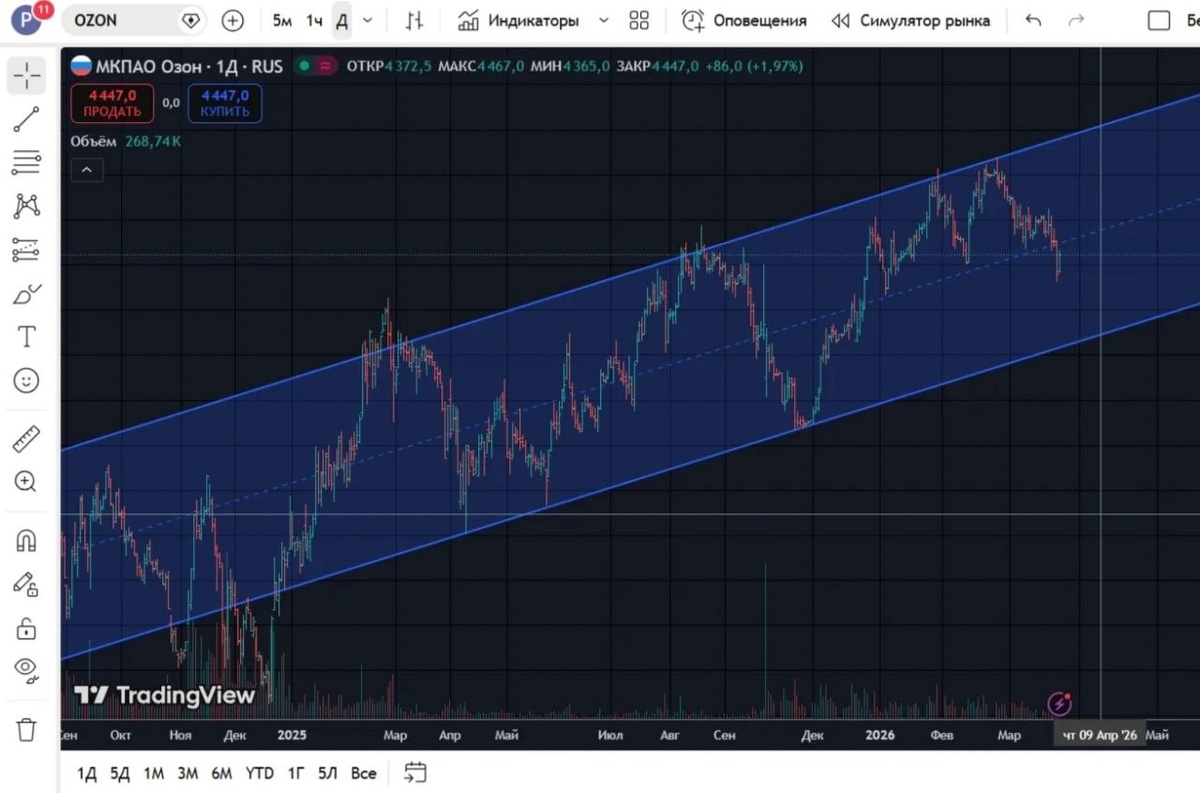Toggle hide all drawings eye icon
This screenshot has width=1200, height=793.
[x=26, y=670]
